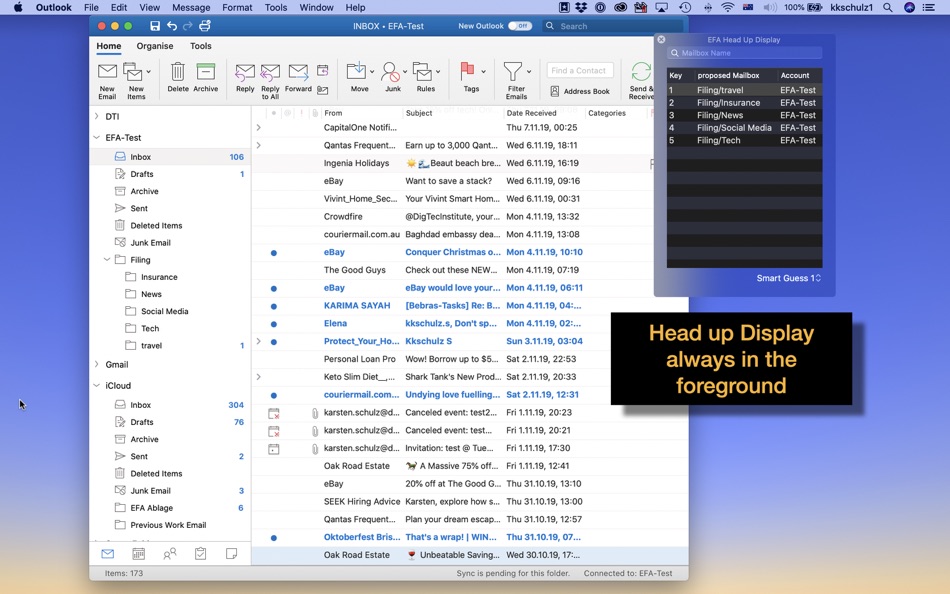The height and width of the screenshot is (594, 950).
Task: Open the Notes view
Action: click(x=231, y=553)
